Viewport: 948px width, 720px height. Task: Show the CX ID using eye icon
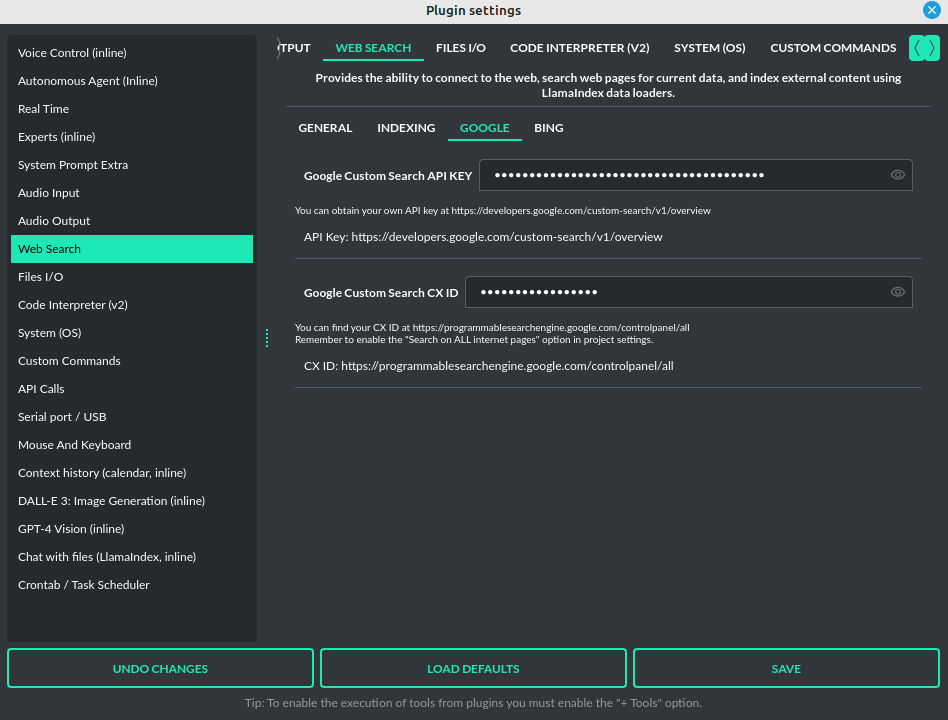(897, 292)
